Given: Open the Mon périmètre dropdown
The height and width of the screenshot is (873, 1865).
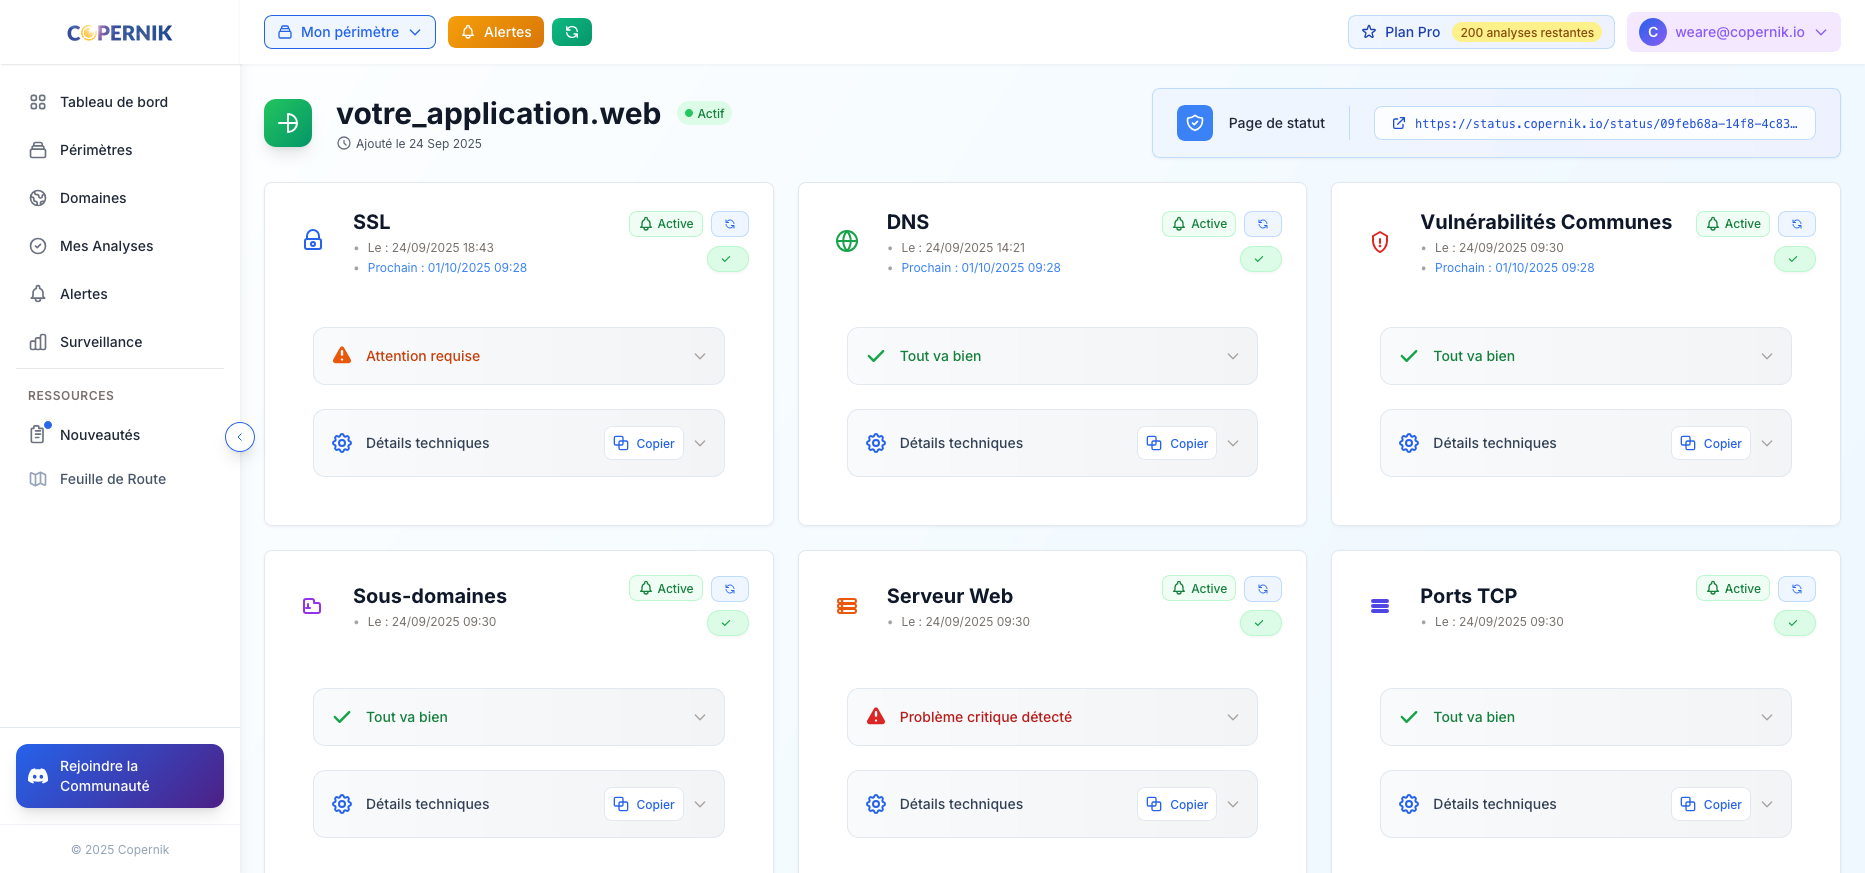Looking at the screenshot, I should pyautogui.click(x=349, y=32).
